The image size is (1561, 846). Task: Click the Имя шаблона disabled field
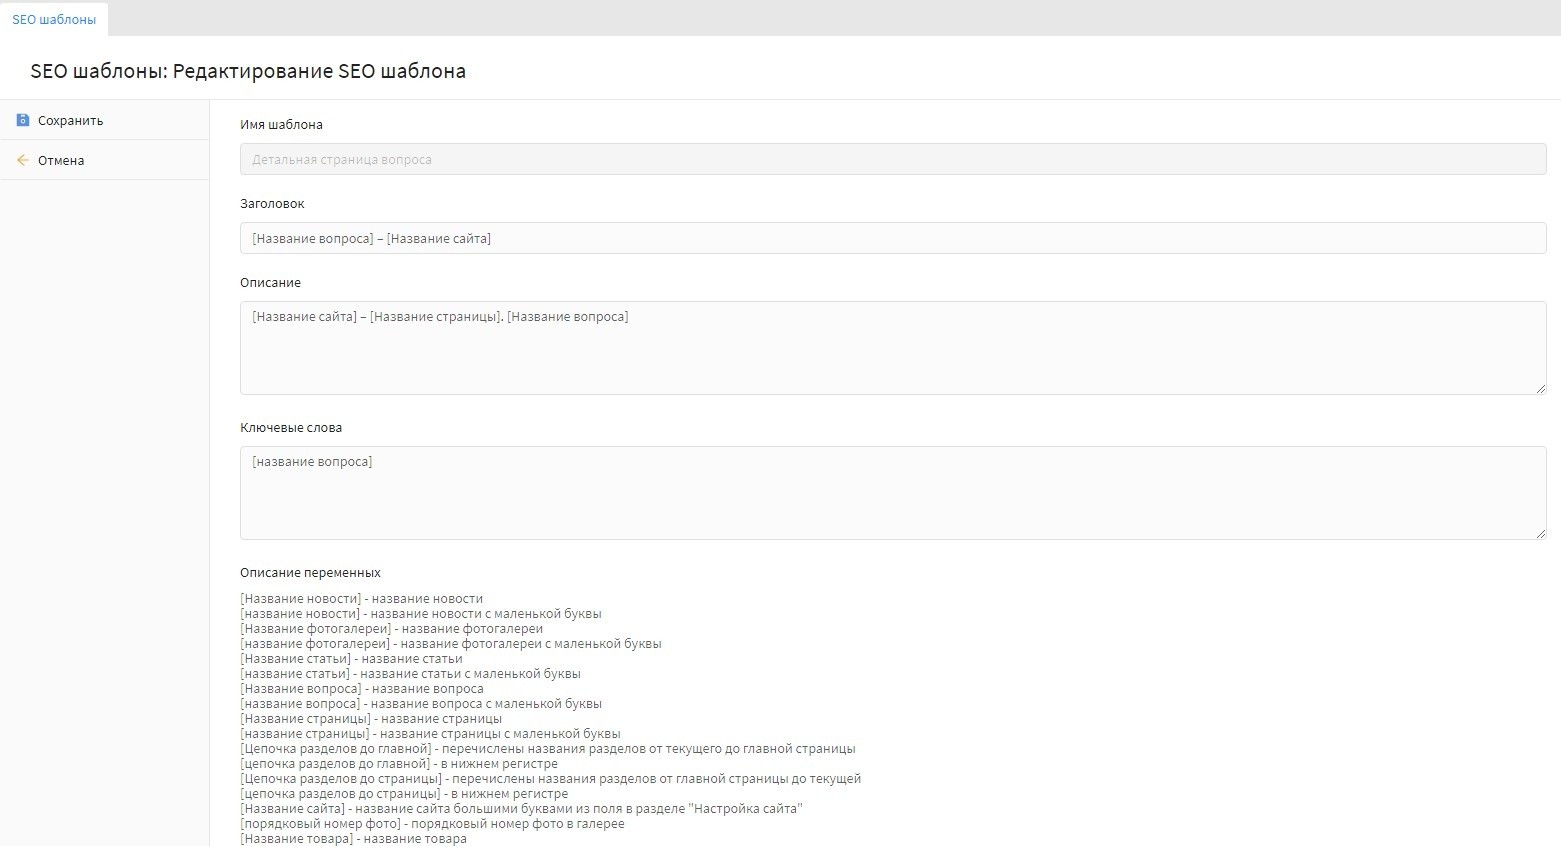pyautogui.click(x=892, y=159)
